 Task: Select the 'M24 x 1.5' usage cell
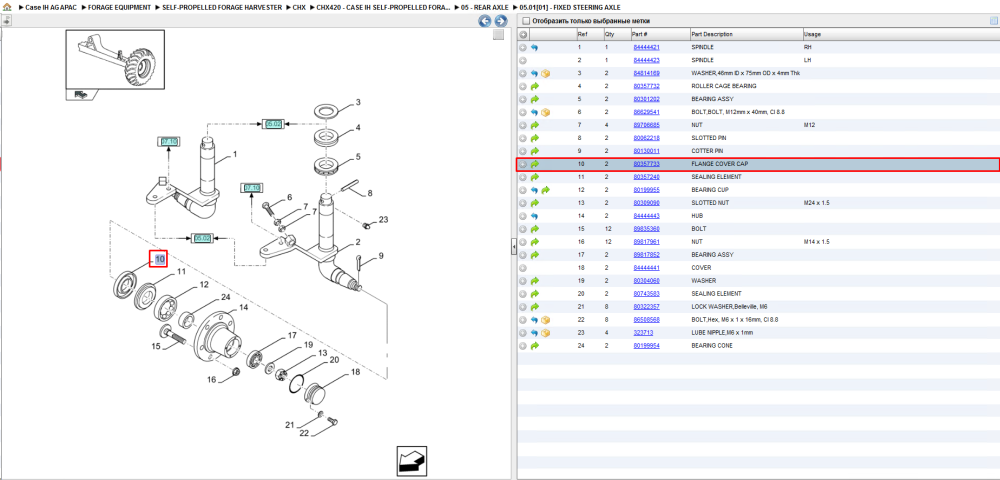[x=817, y=203]
